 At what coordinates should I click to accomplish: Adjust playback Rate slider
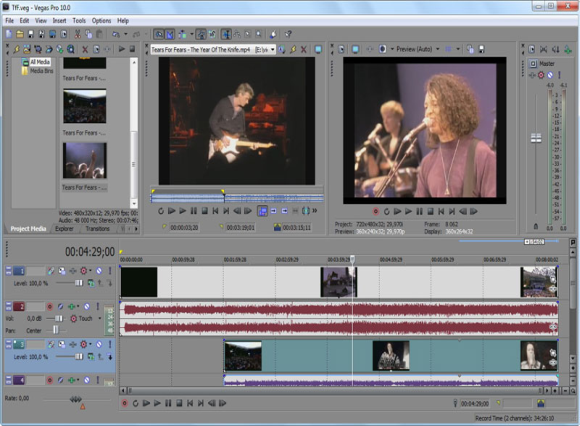point(76,399)
